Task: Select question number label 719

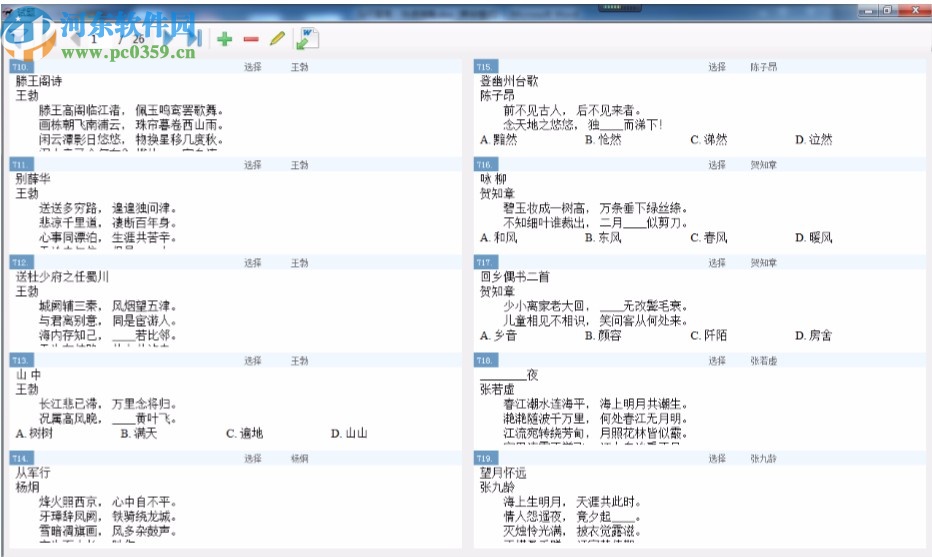Action: pos(485,458)
